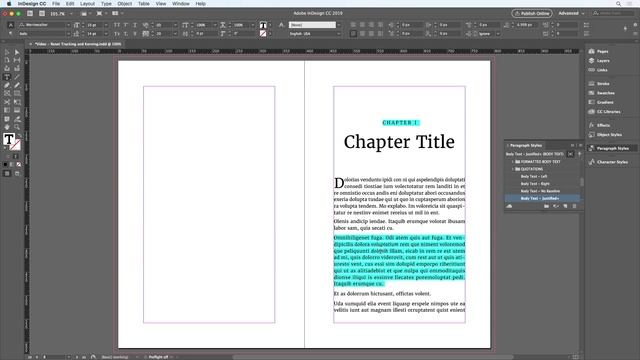This screenshot has height=360, width=640.
Task: Open the font style dropdown
Action: (68, 33)
